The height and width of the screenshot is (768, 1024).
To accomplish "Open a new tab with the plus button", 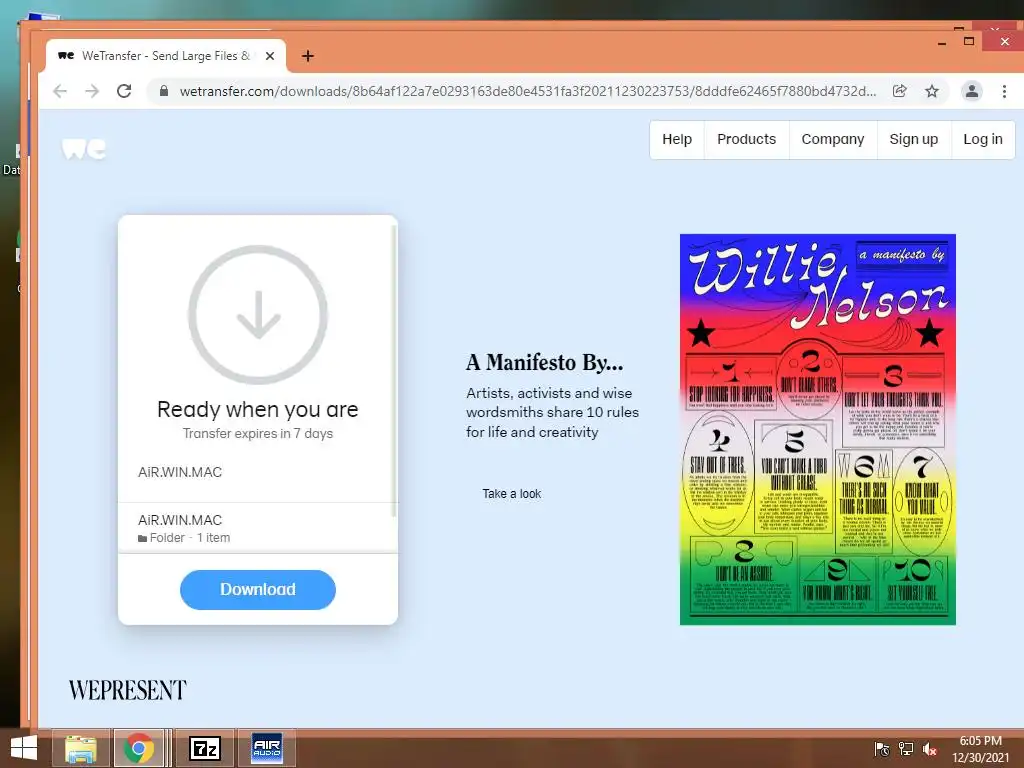I will tap(308, 56).
